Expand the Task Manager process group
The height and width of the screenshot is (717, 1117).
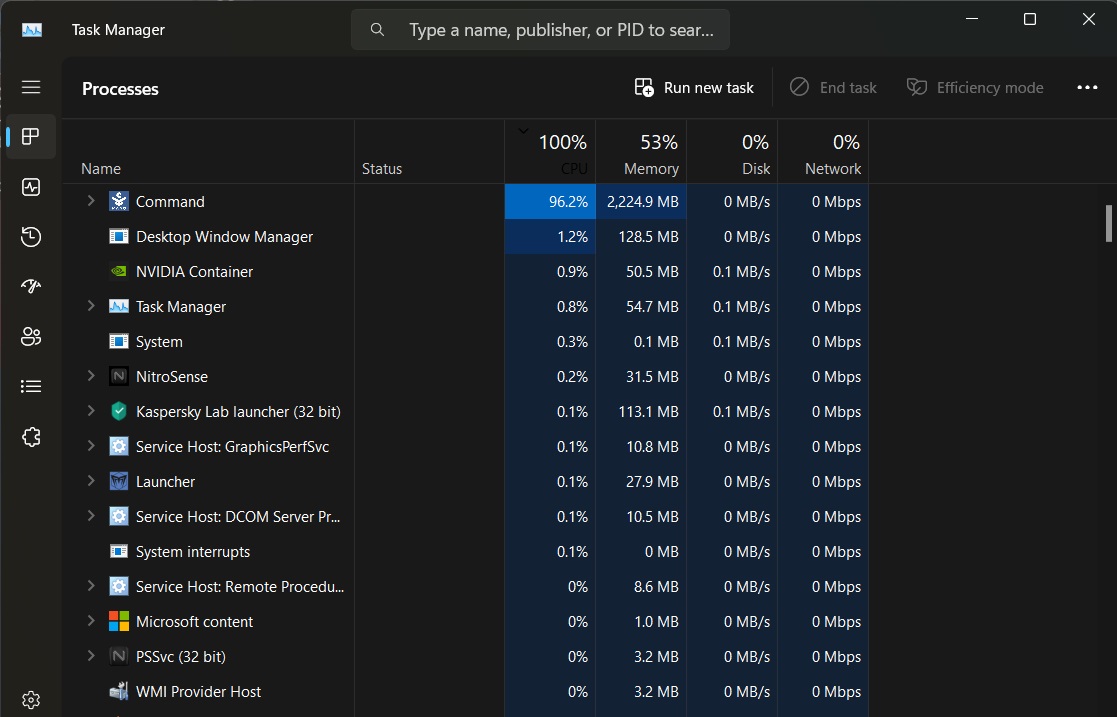click(x=90, y=306)
